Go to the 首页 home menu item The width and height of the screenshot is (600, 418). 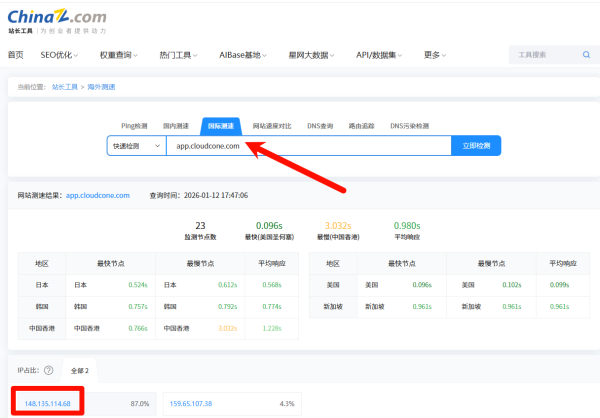click(x=16, y=55)
